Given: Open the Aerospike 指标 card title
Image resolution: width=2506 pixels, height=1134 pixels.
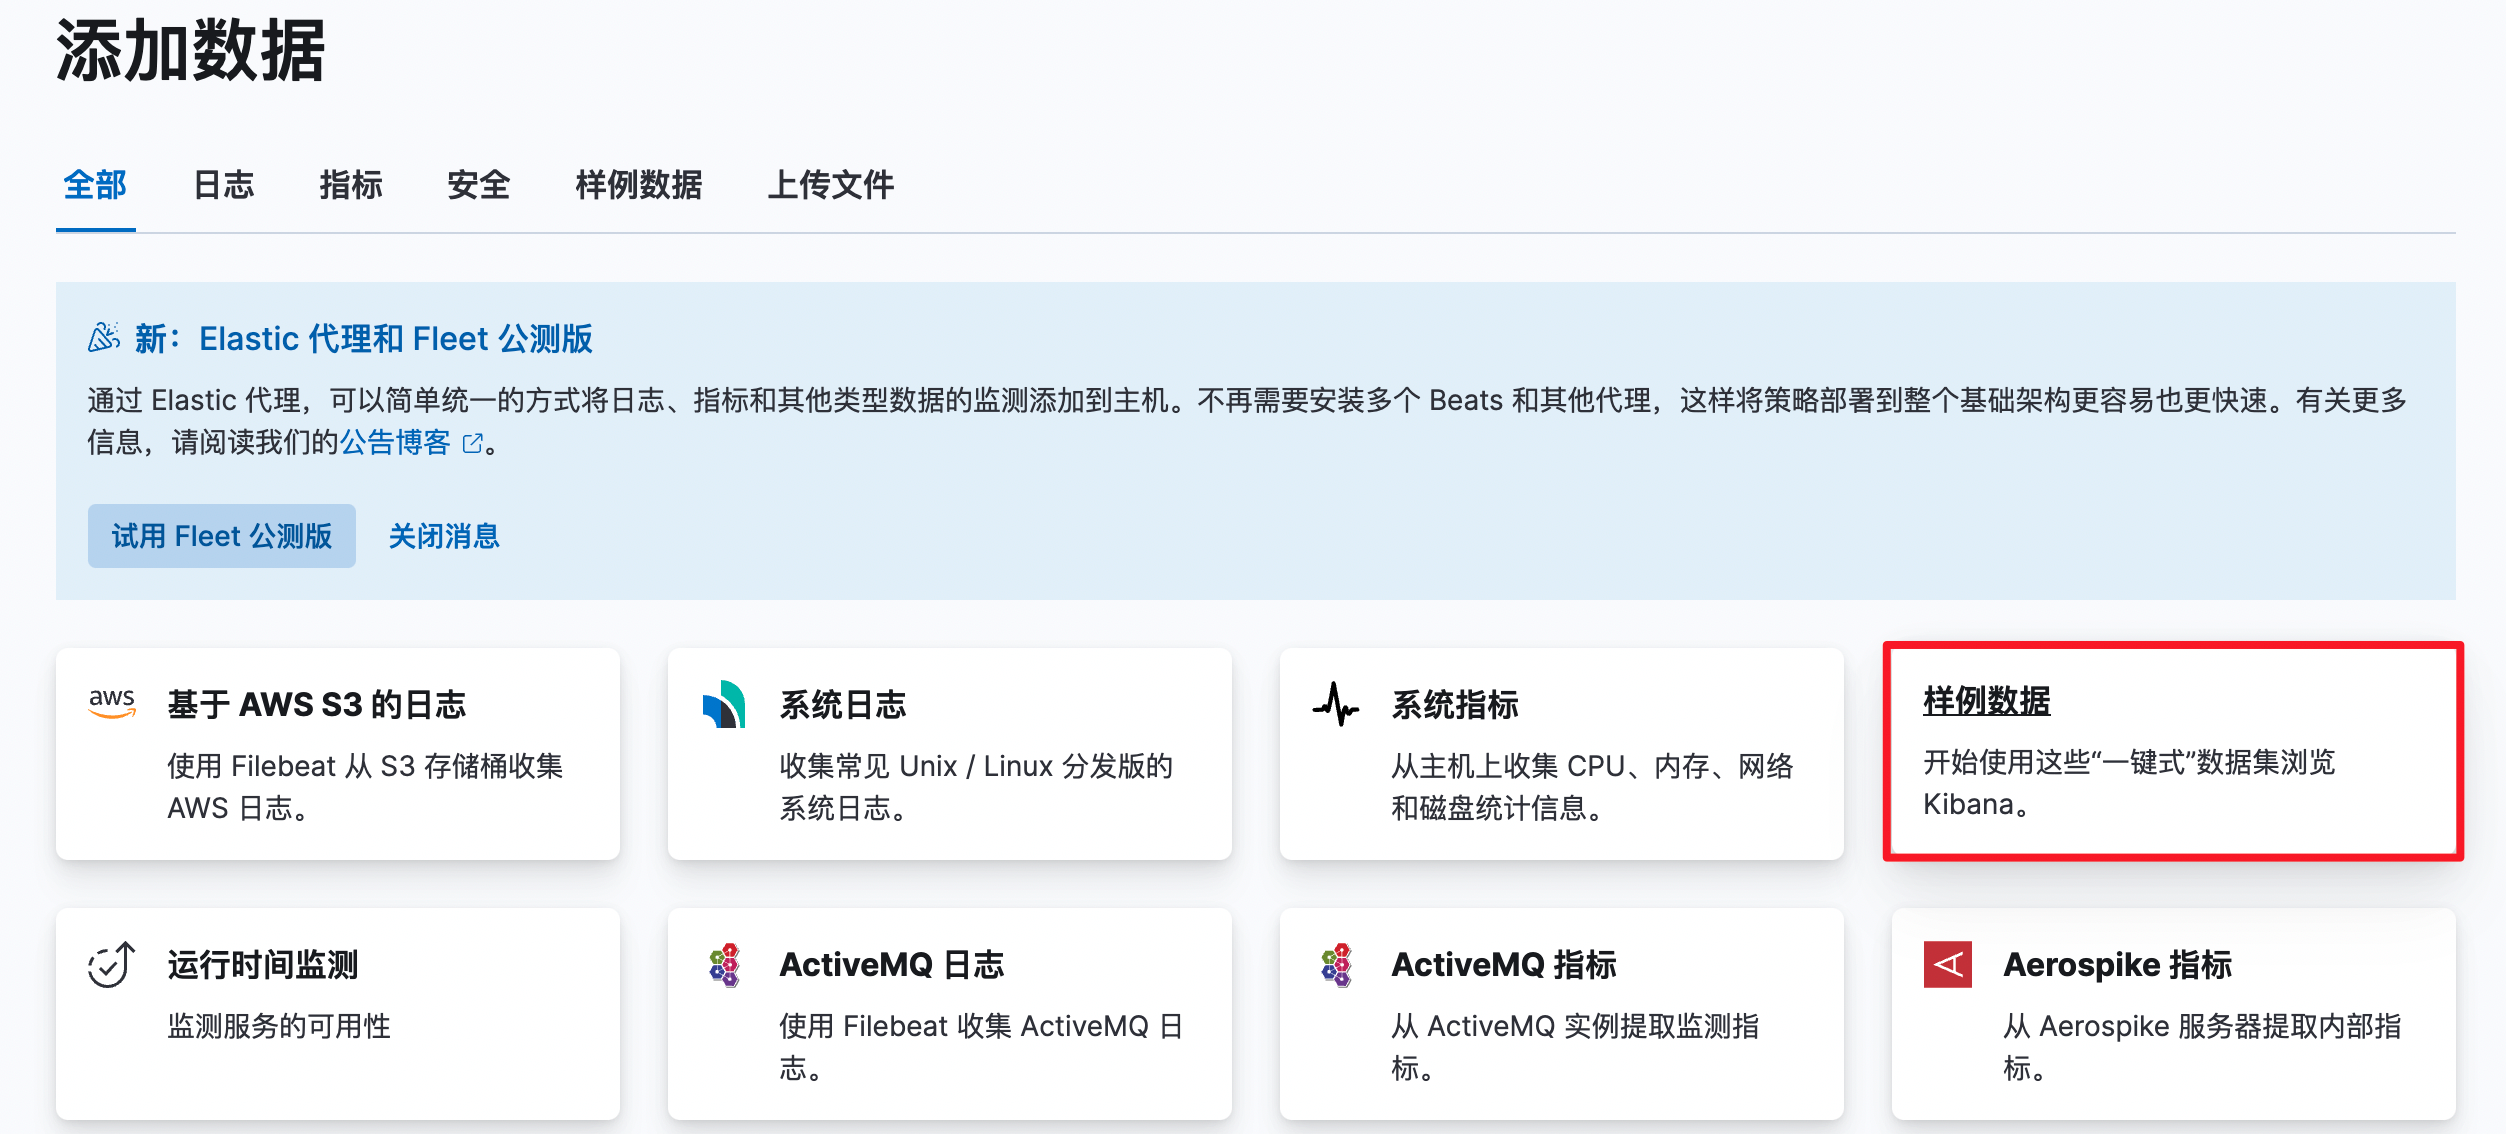Looking at the screenshot, I should pos(2117,965).
